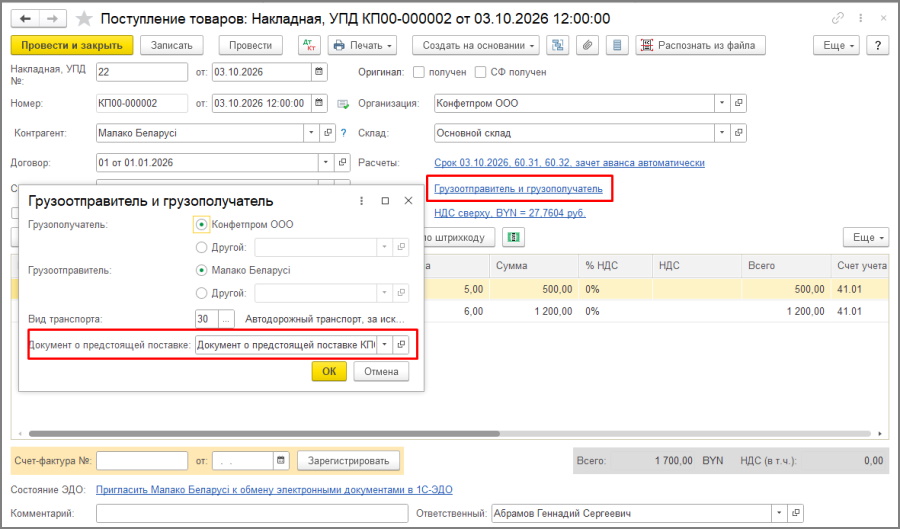Expand Создать на основании dropdown

pos(476,45)
